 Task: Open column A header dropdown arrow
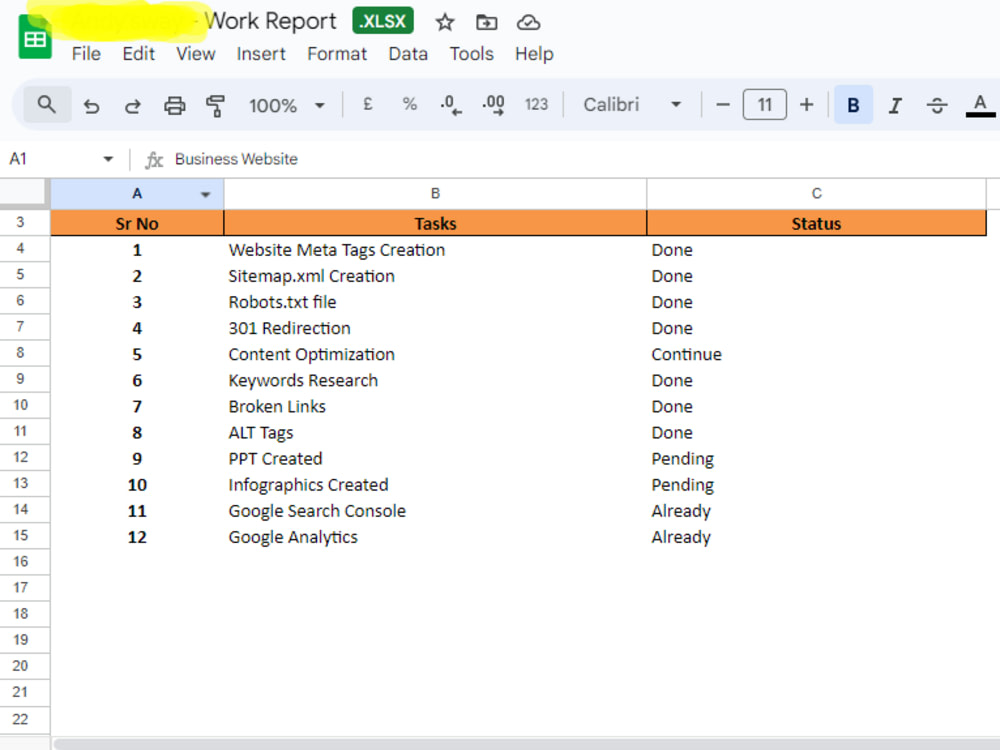(x=205, y=195)
